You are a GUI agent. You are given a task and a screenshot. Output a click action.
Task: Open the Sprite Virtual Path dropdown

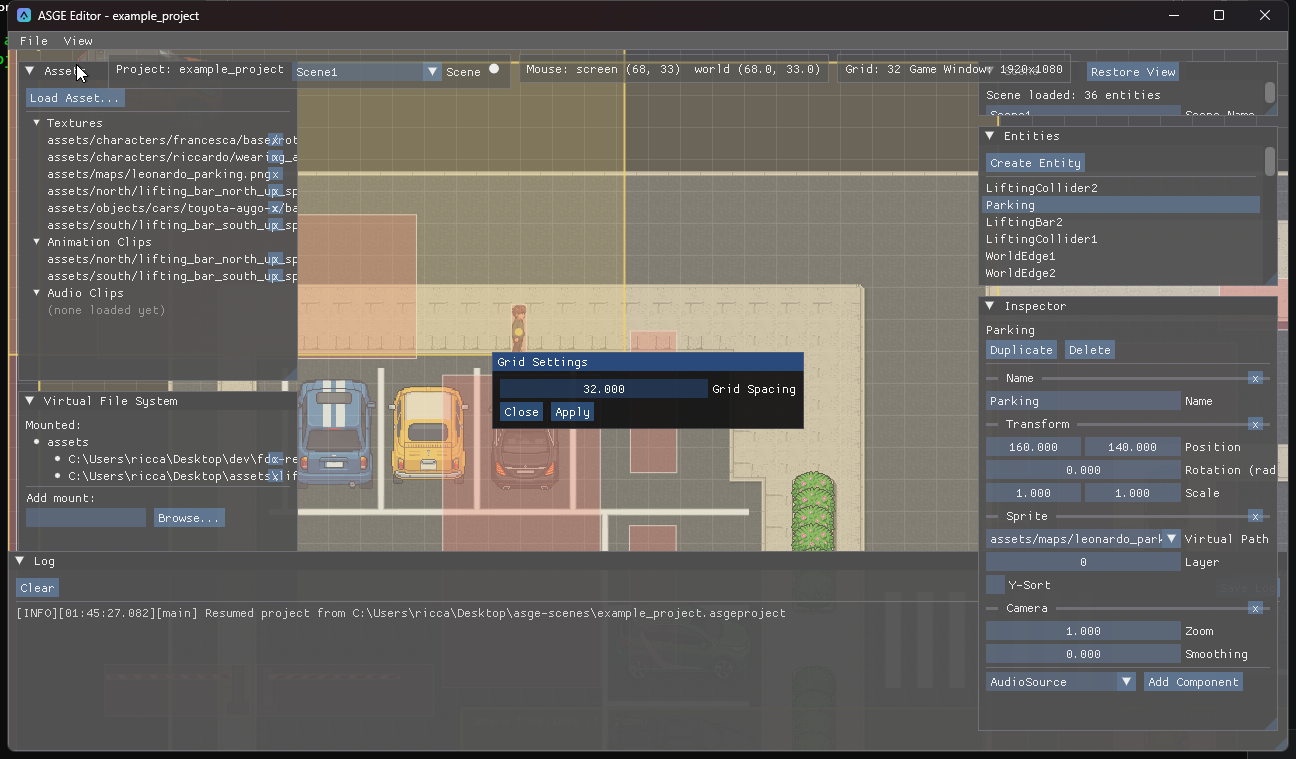click(x=1083, y=539)
